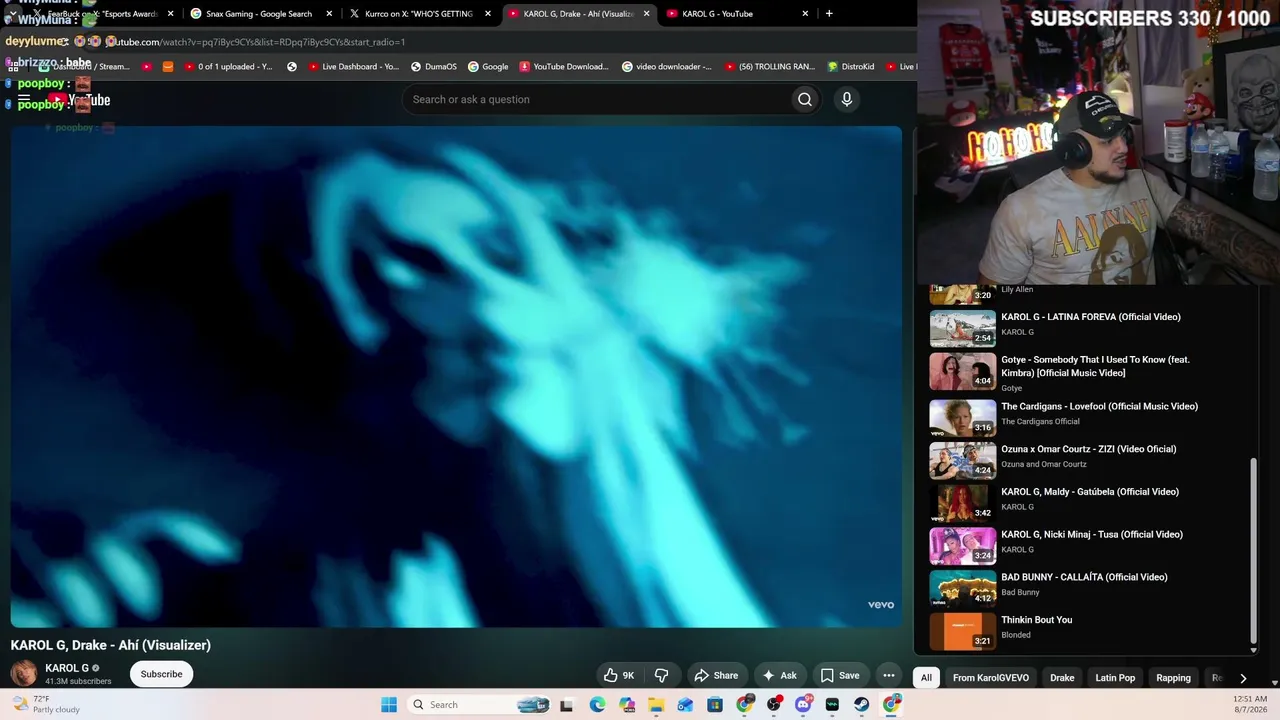
Task: Open the KAROL G channel avatar
Action: [24, 674]
